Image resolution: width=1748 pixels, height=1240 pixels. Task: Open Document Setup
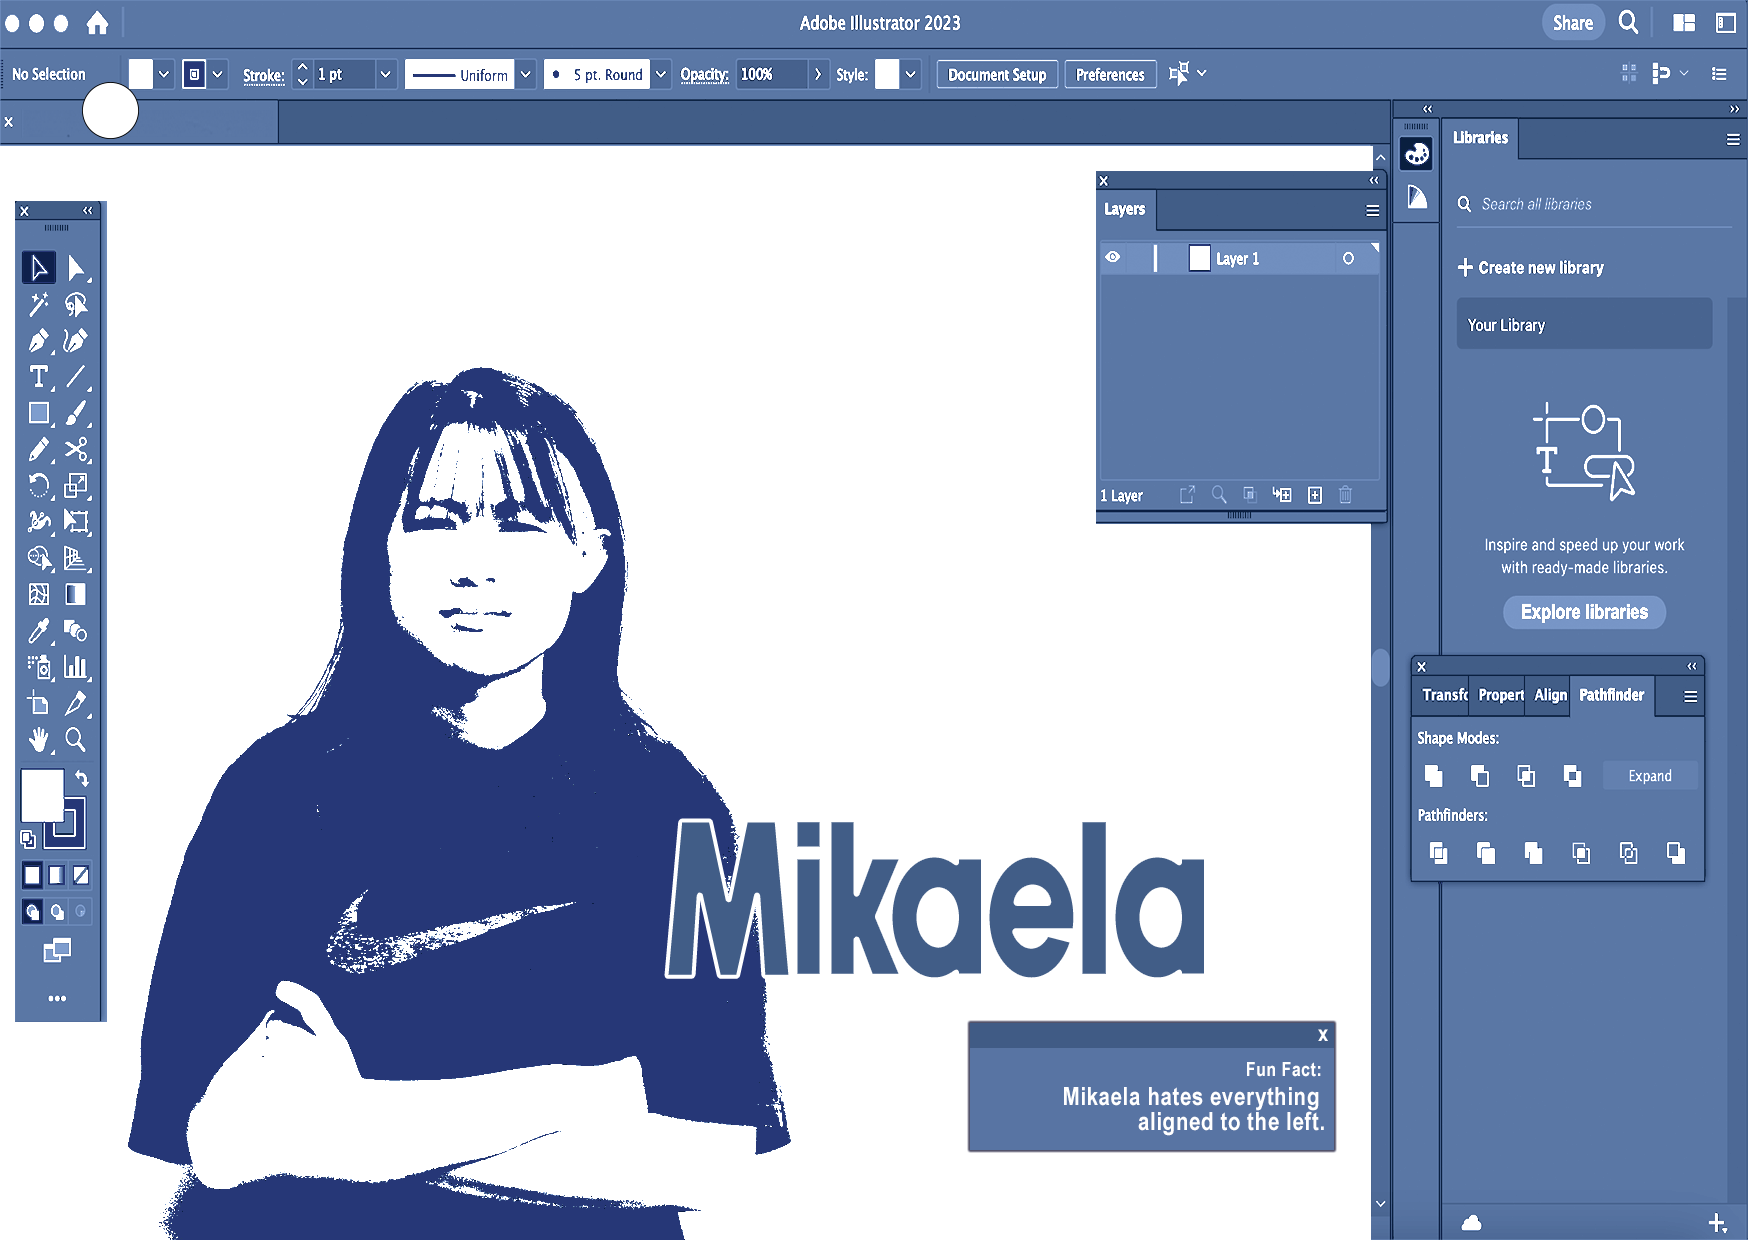[x=997, y=75]
